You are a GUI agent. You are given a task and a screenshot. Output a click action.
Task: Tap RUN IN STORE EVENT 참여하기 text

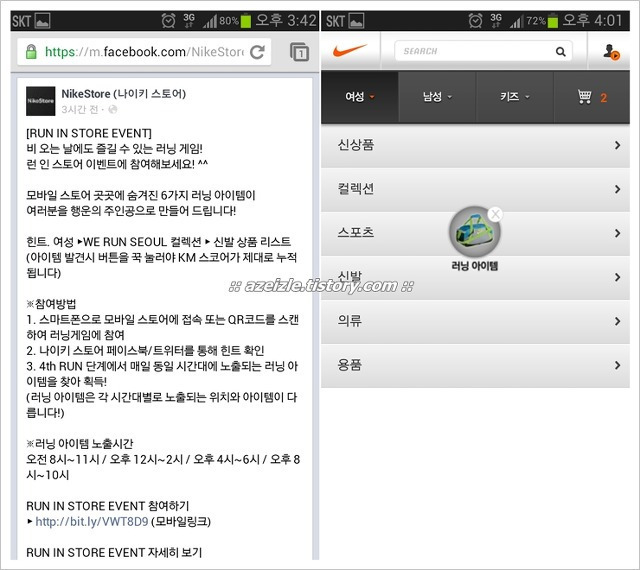[x=108, y=506]
